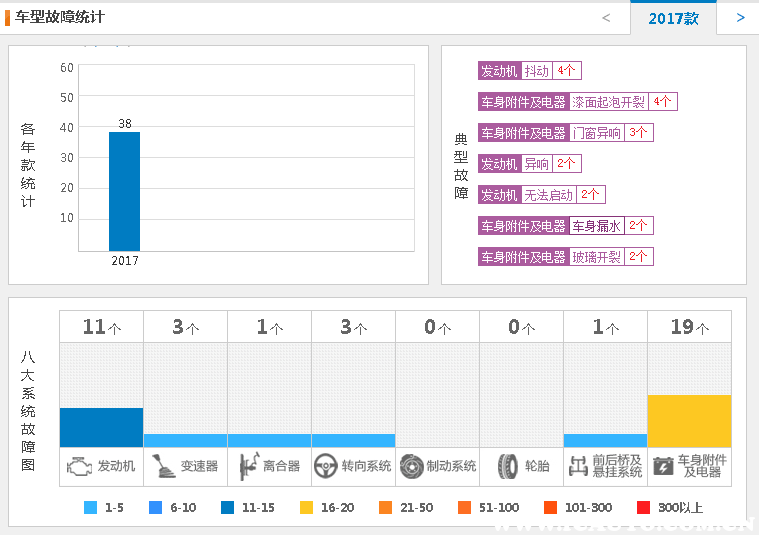Select the steering system (转向系统) wheel icon

click(x=326, y=466)
